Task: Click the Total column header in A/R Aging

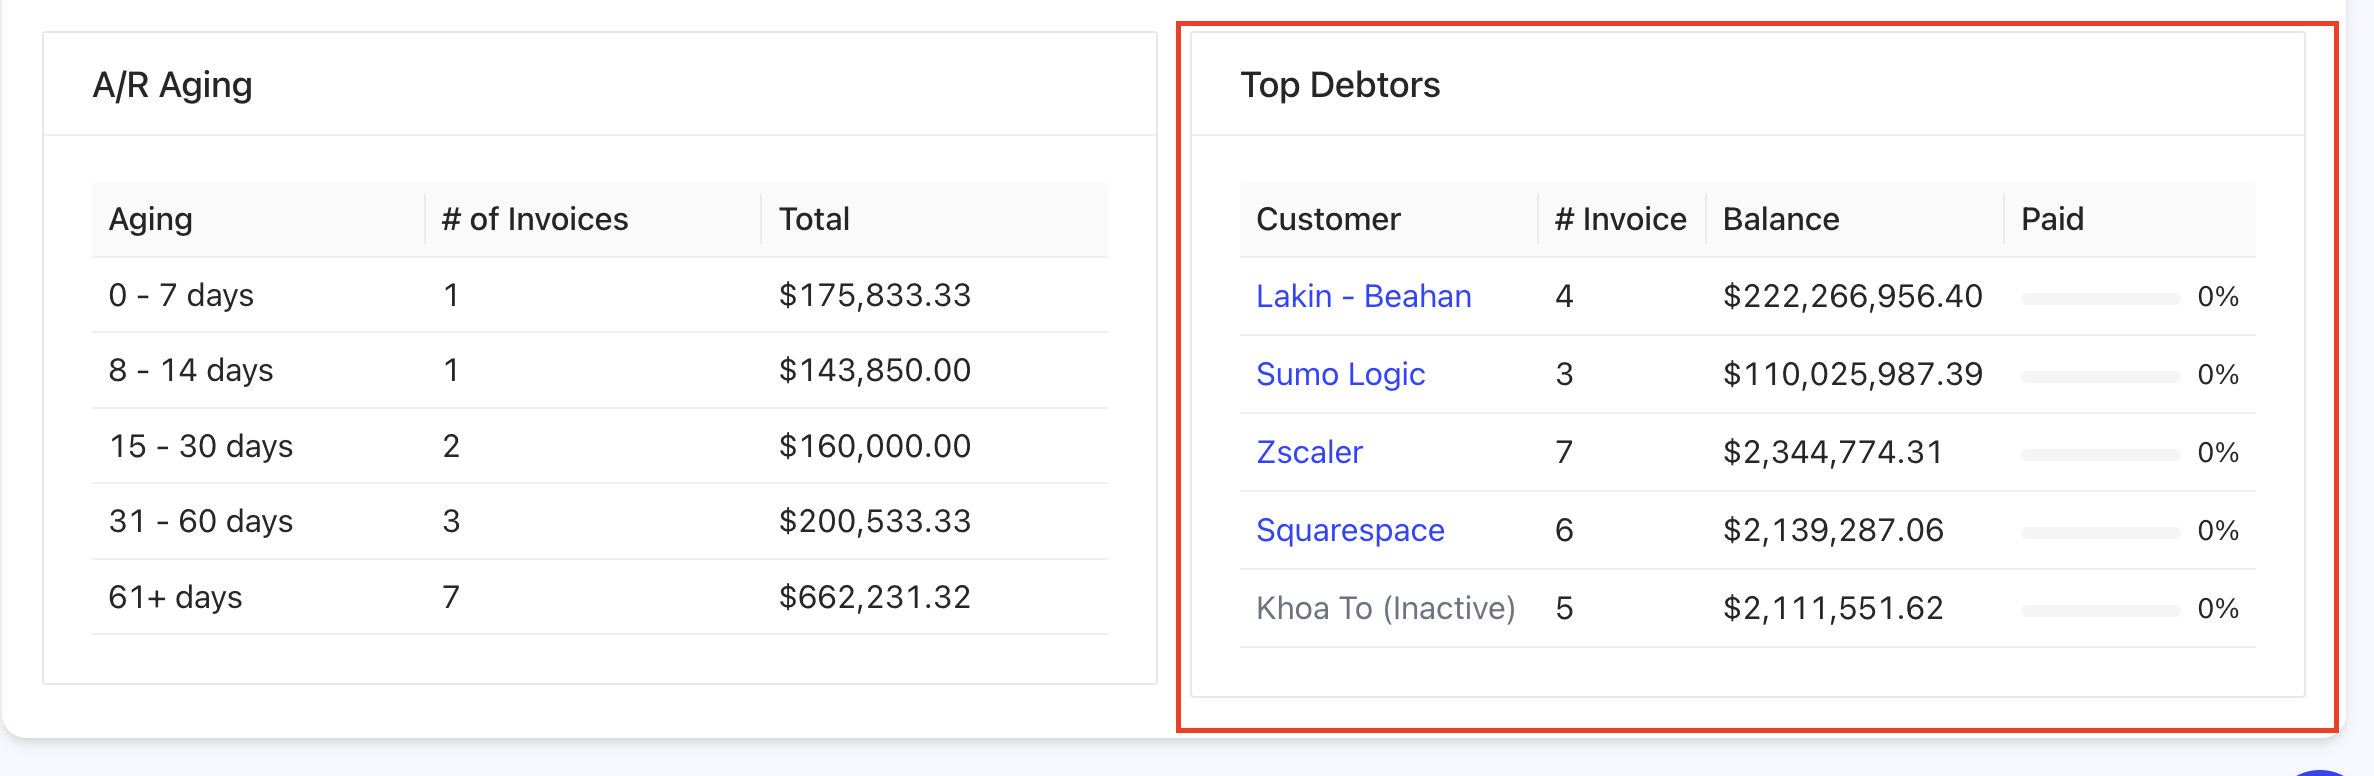Action: tap(814, 219)
